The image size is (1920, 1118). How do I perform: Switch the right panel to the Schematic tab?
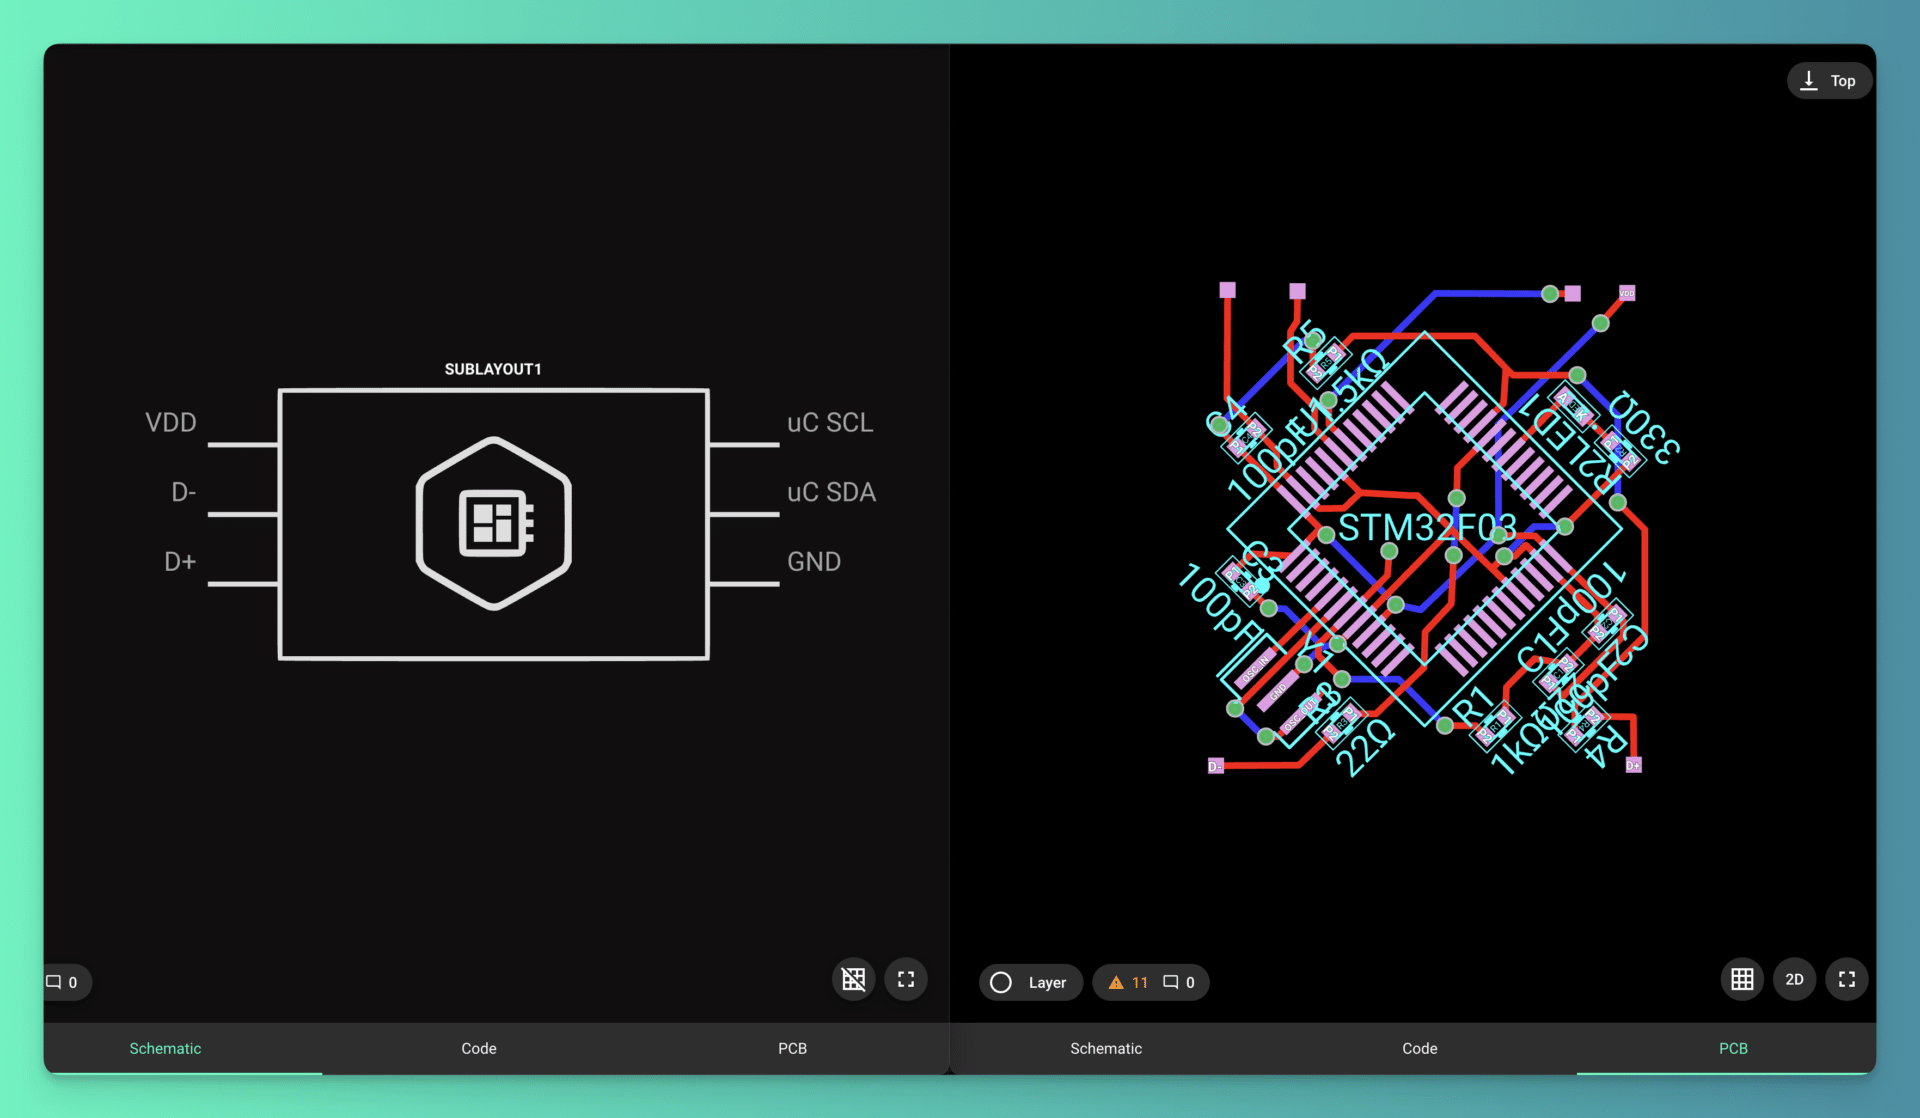pos(1106,1048)
